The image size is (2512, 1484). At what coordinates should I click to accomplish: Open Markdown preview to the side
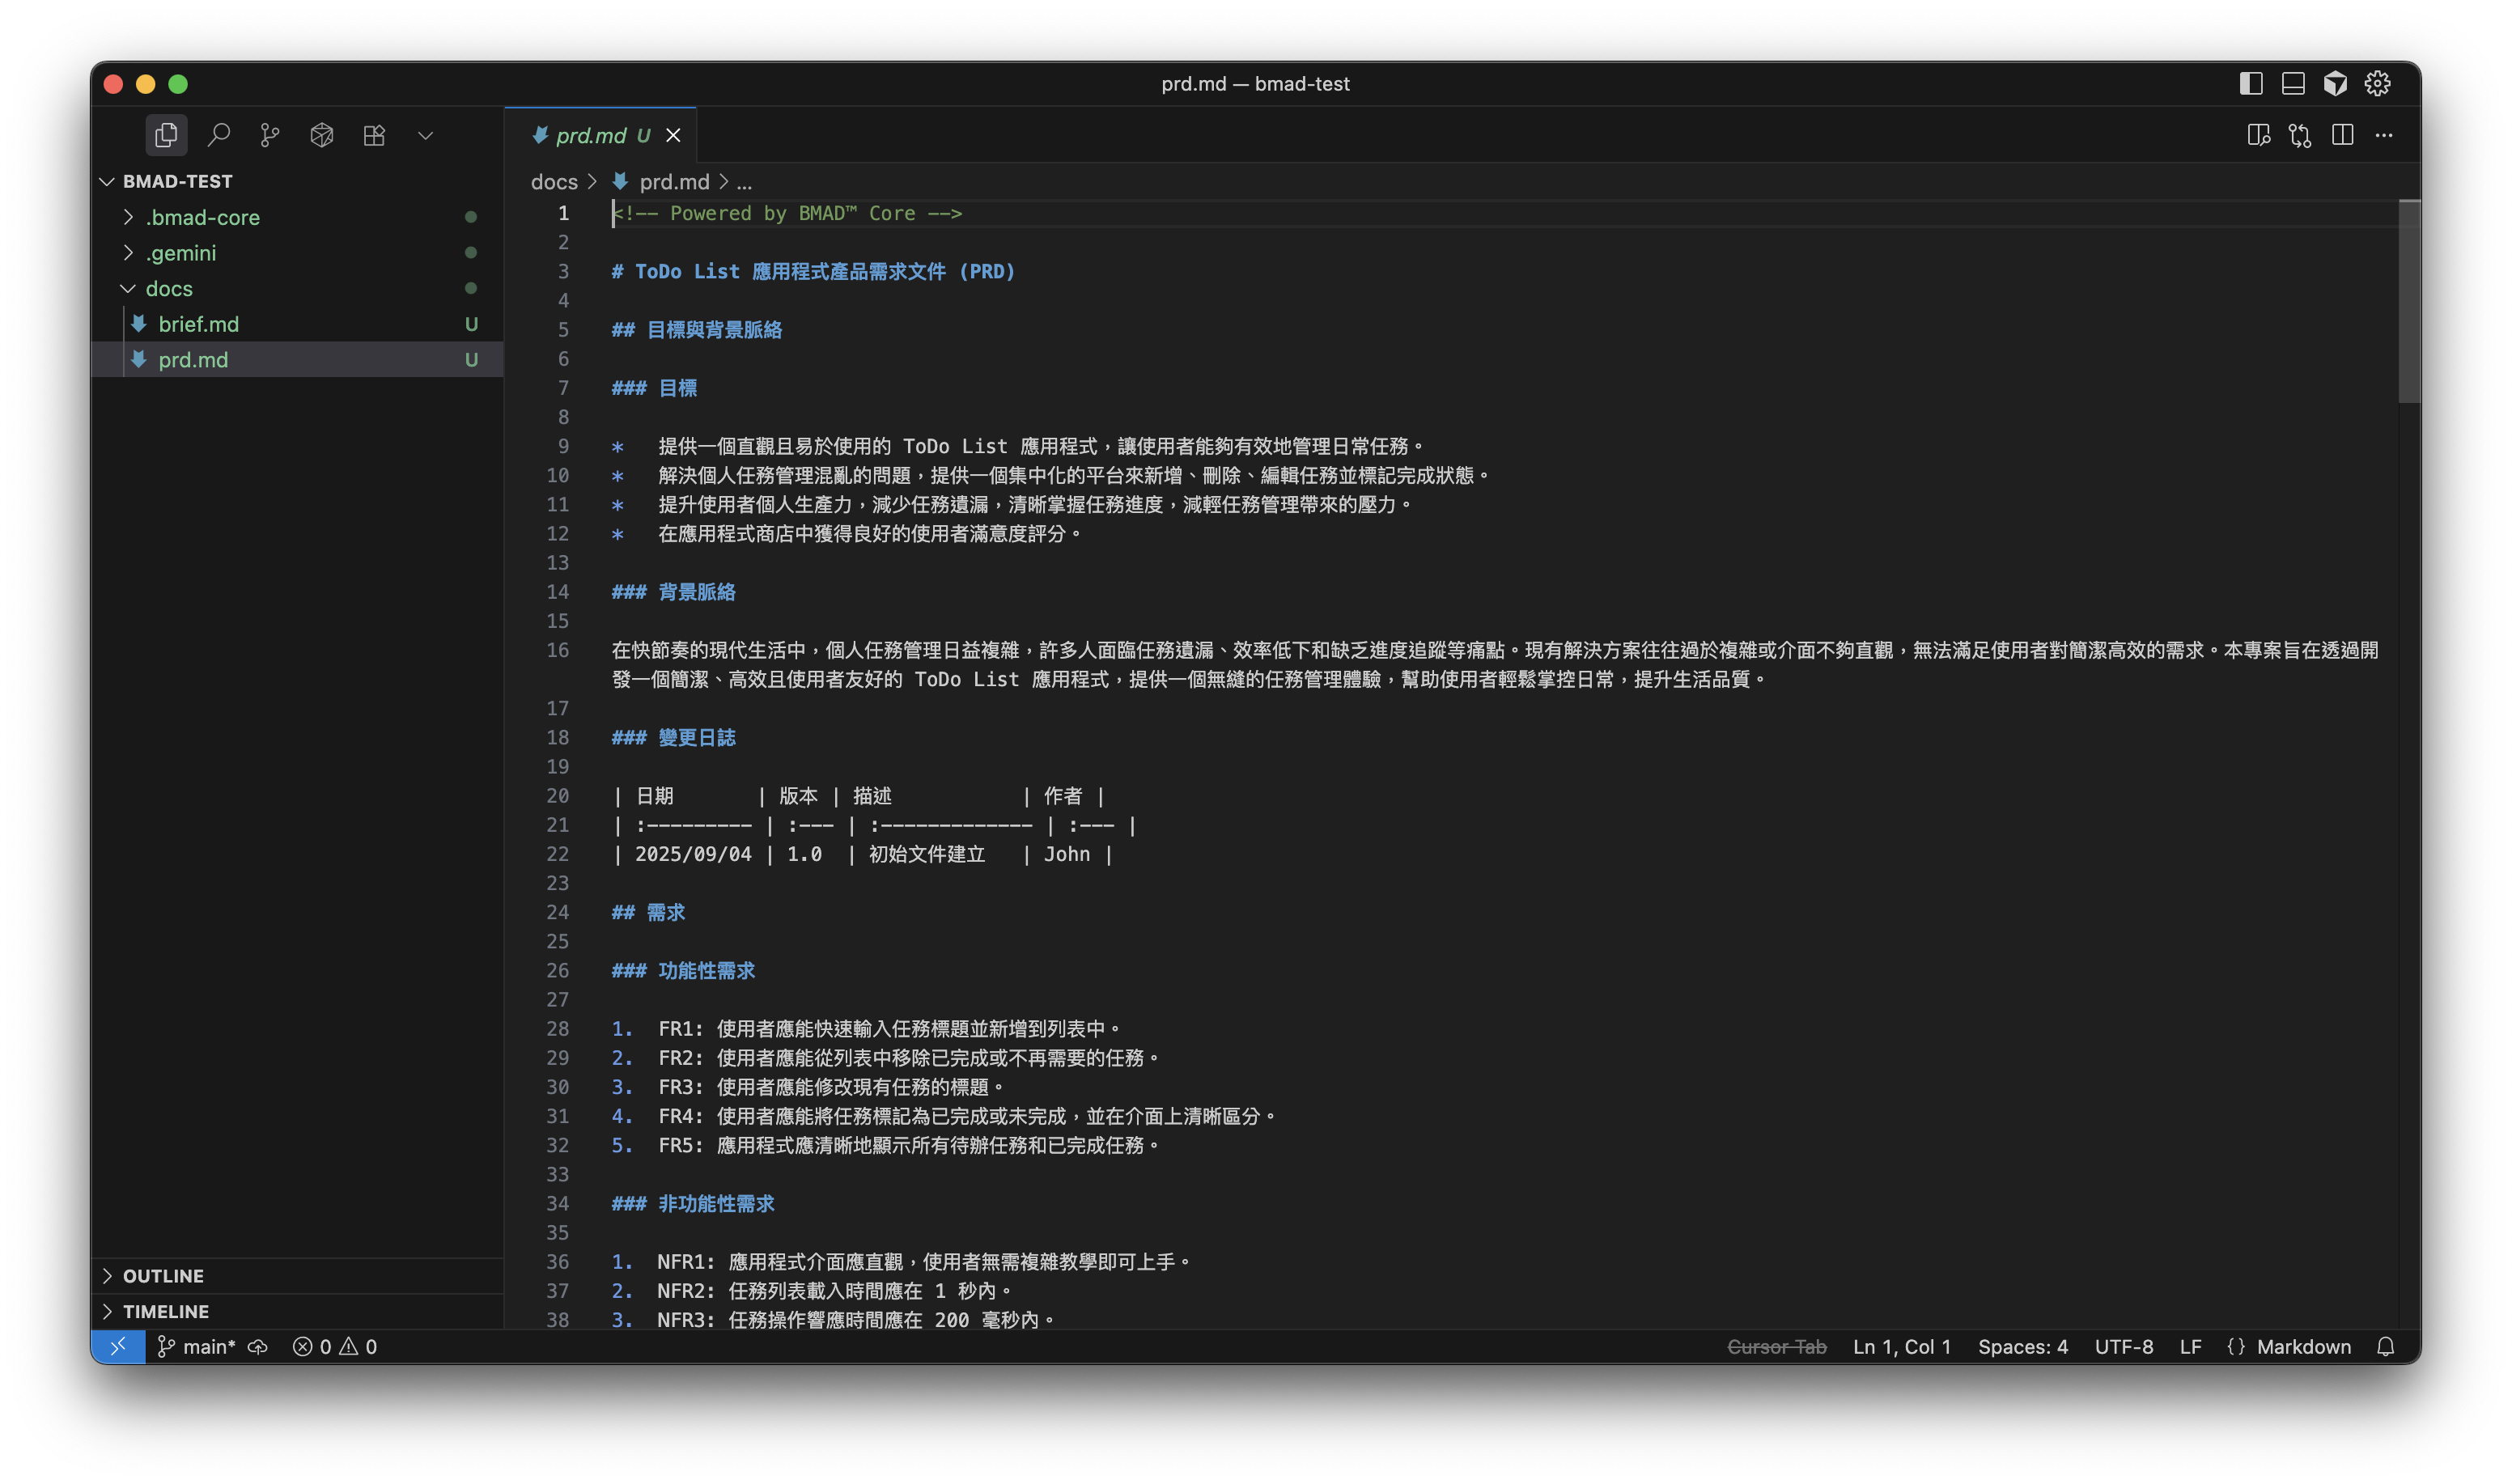point(2258,135)
